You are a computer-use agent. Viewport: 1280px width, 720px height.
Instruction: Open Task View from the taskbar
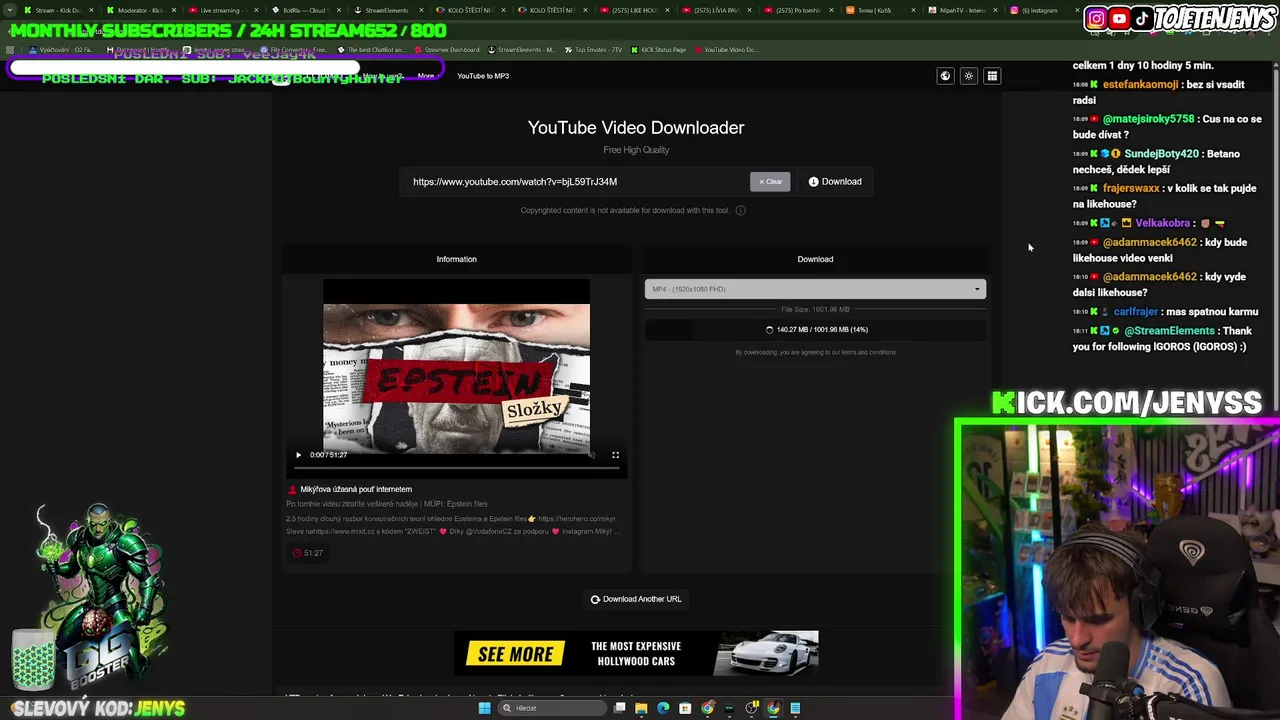pyautogui.click(x=620, y=708)
